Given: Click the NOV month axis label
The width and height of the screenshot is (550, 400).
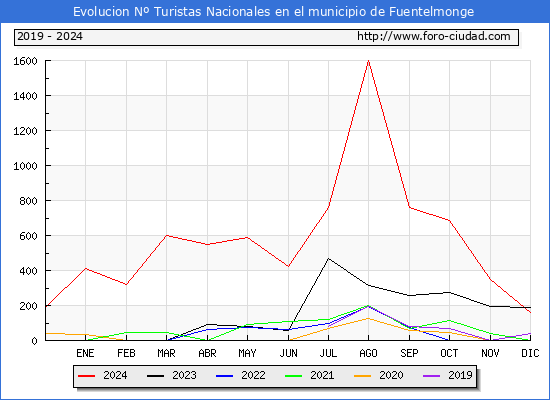Looking at the screenshot, I should pyautogui.click(x=490, y=353).
